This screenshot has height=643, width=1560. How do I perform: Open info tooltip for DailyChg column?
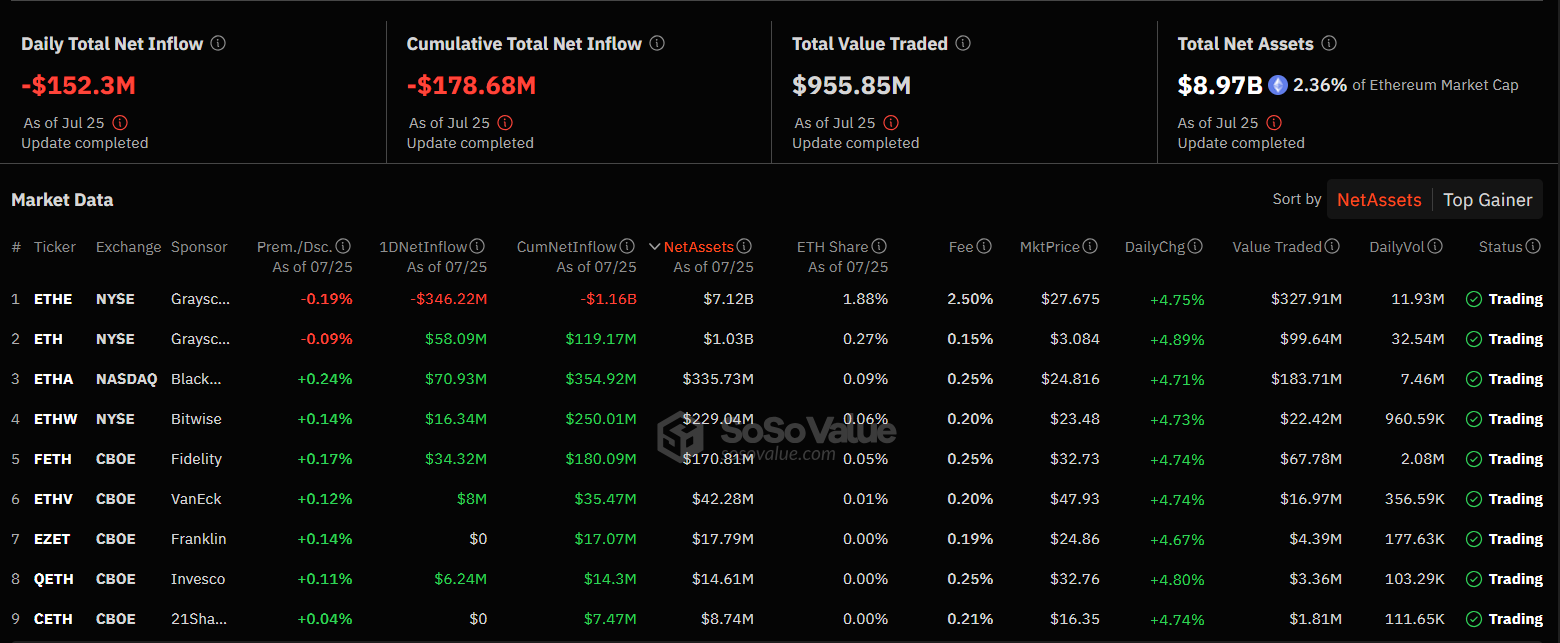point(1195,246)
